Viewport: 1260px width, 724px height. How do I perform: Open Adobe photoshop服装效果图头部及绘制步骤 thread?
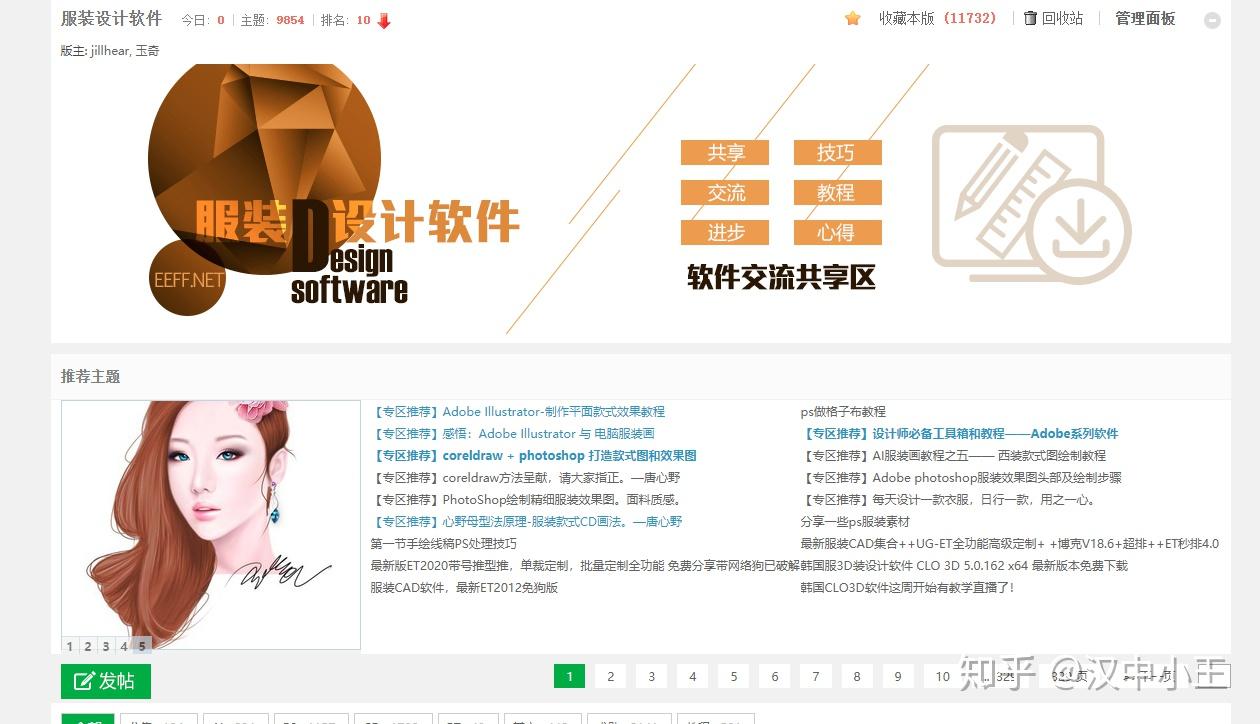tap(997, 477)
